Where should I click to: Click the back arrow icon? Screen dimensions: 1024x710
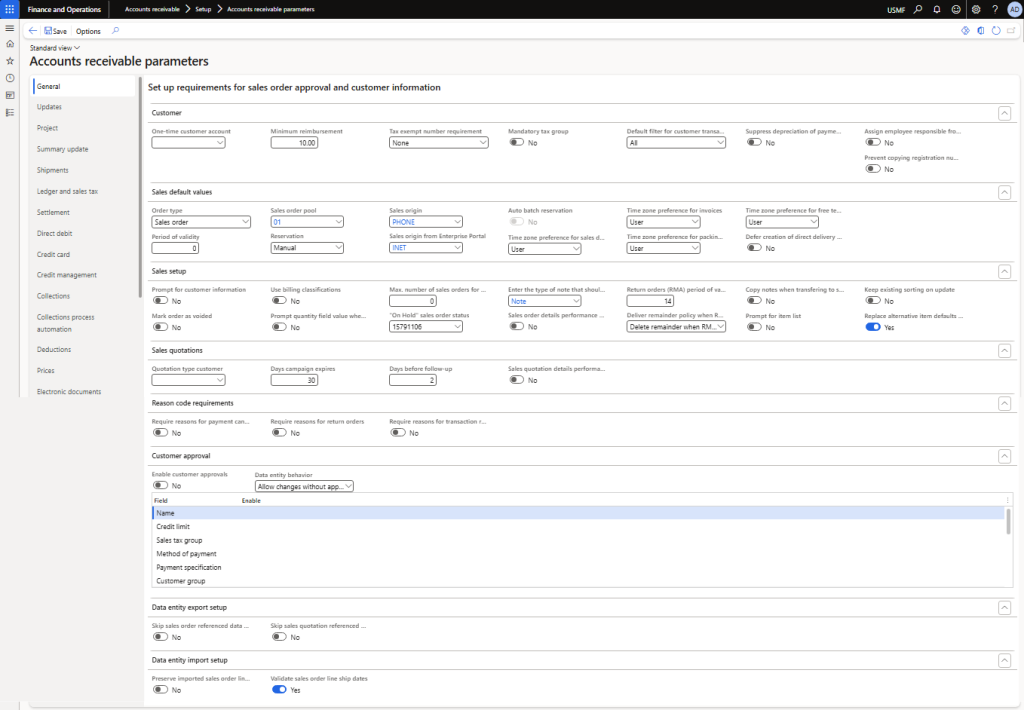pos(33,31)
